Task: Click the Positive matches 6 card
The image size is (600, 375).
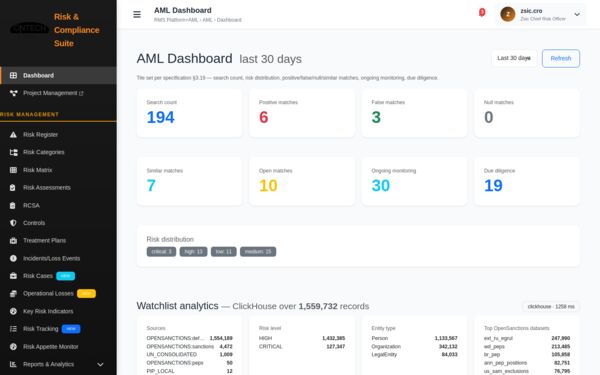Action: (x=302, y=113)
